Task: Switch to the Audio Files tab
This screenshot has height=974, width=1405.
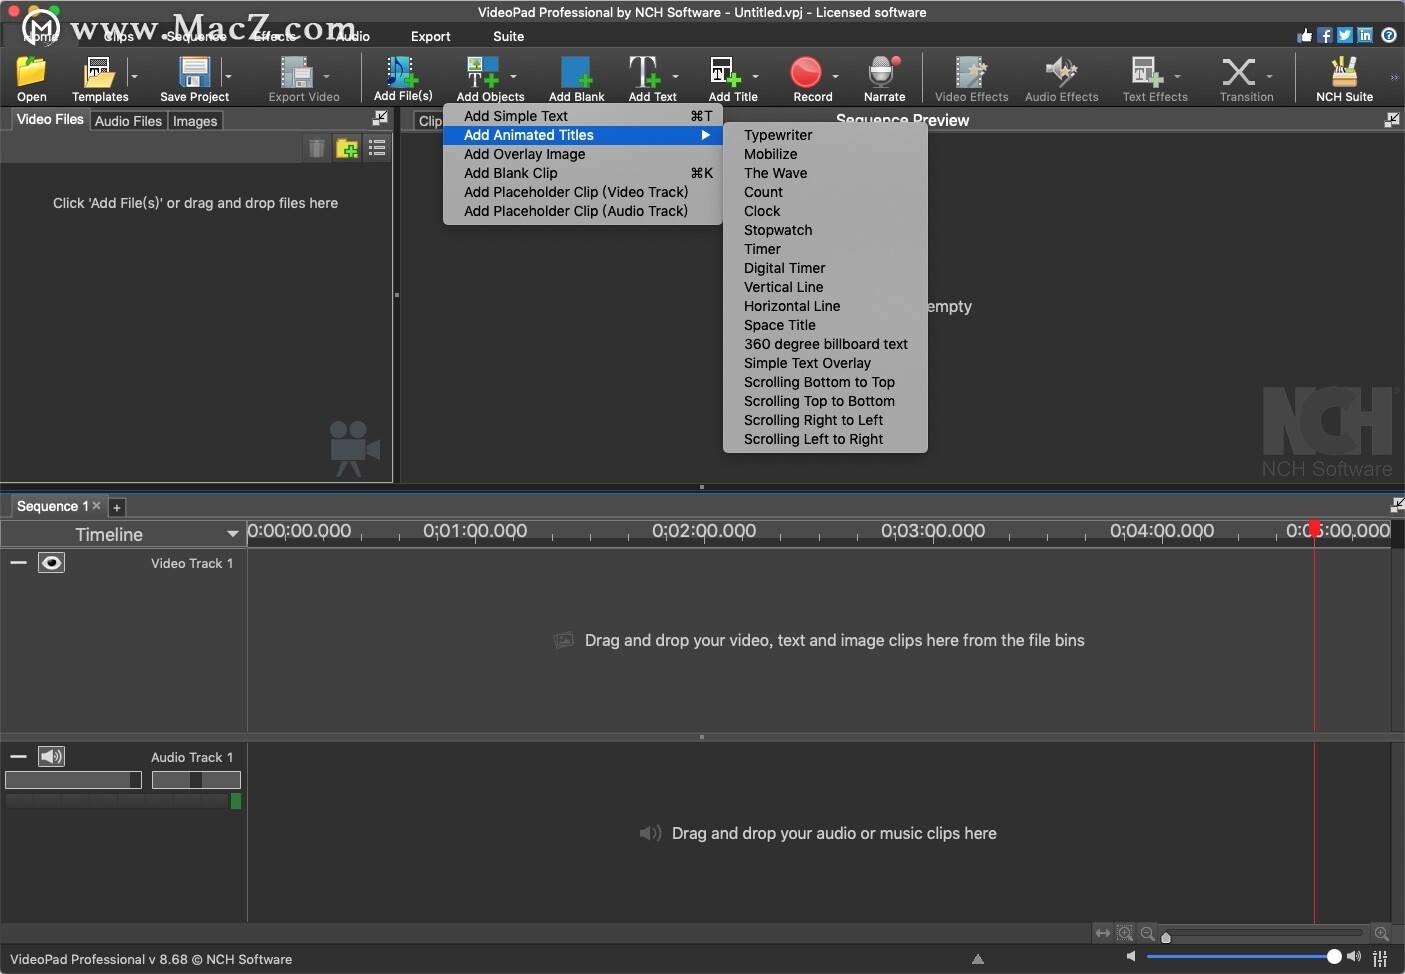Action: [x=128, y=121]
